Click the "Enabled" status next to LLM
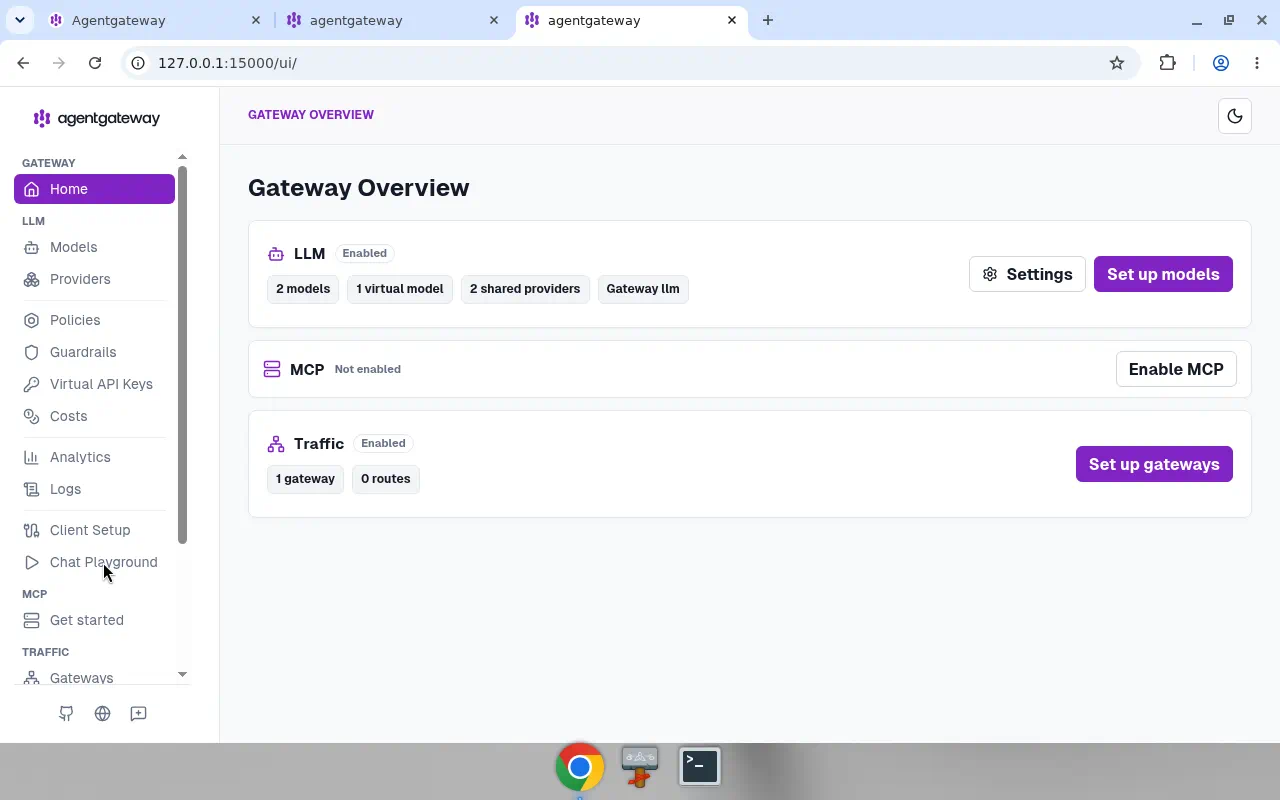The image size is (1280, 800). pos(365,254)
